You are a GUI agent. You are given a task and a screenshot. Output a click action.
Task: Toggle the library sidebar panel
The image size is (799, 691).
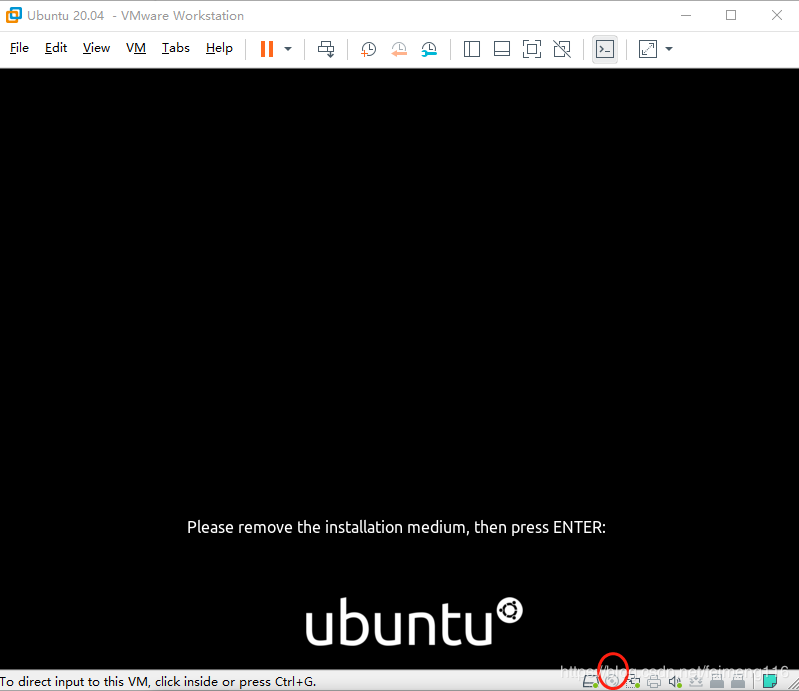pyautogui.click(x=472, y=49)
